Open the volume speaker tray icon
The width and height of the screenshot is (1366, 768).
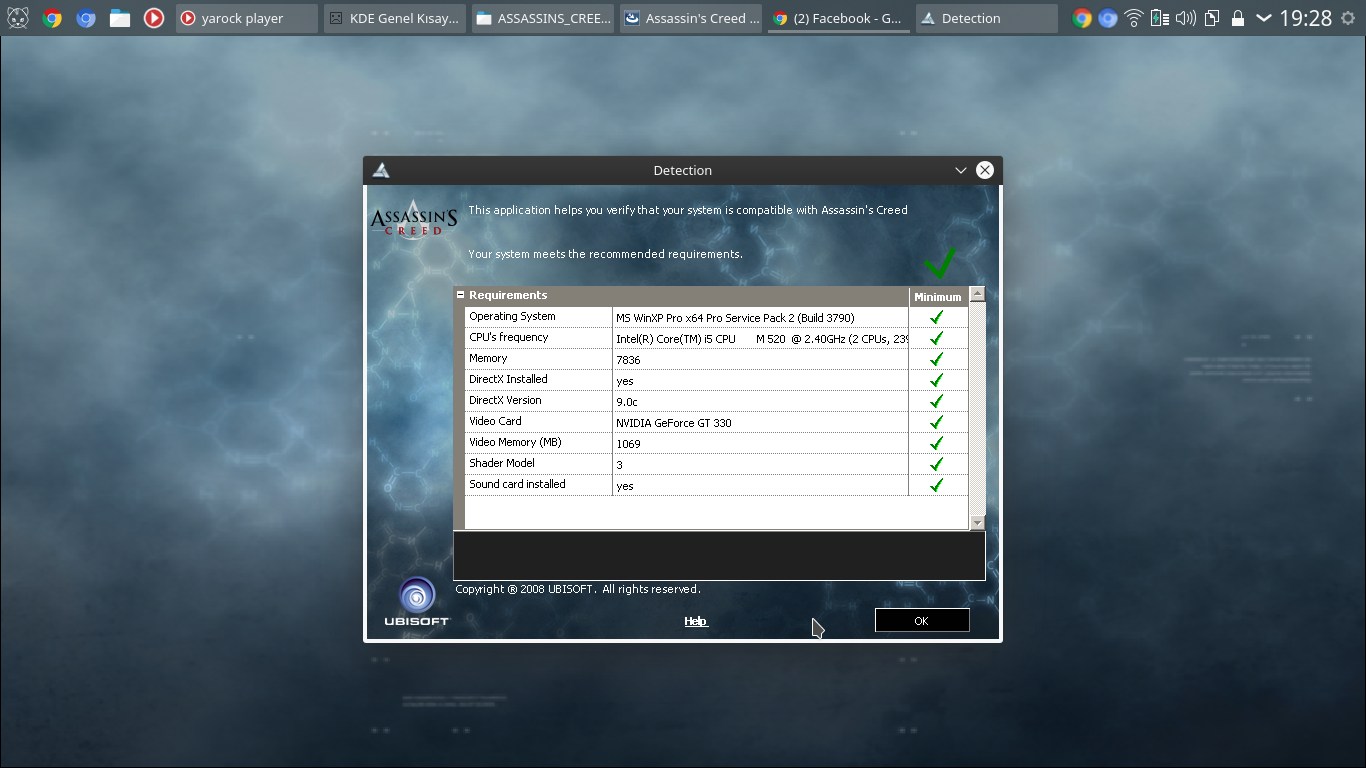click(1186, 18)
